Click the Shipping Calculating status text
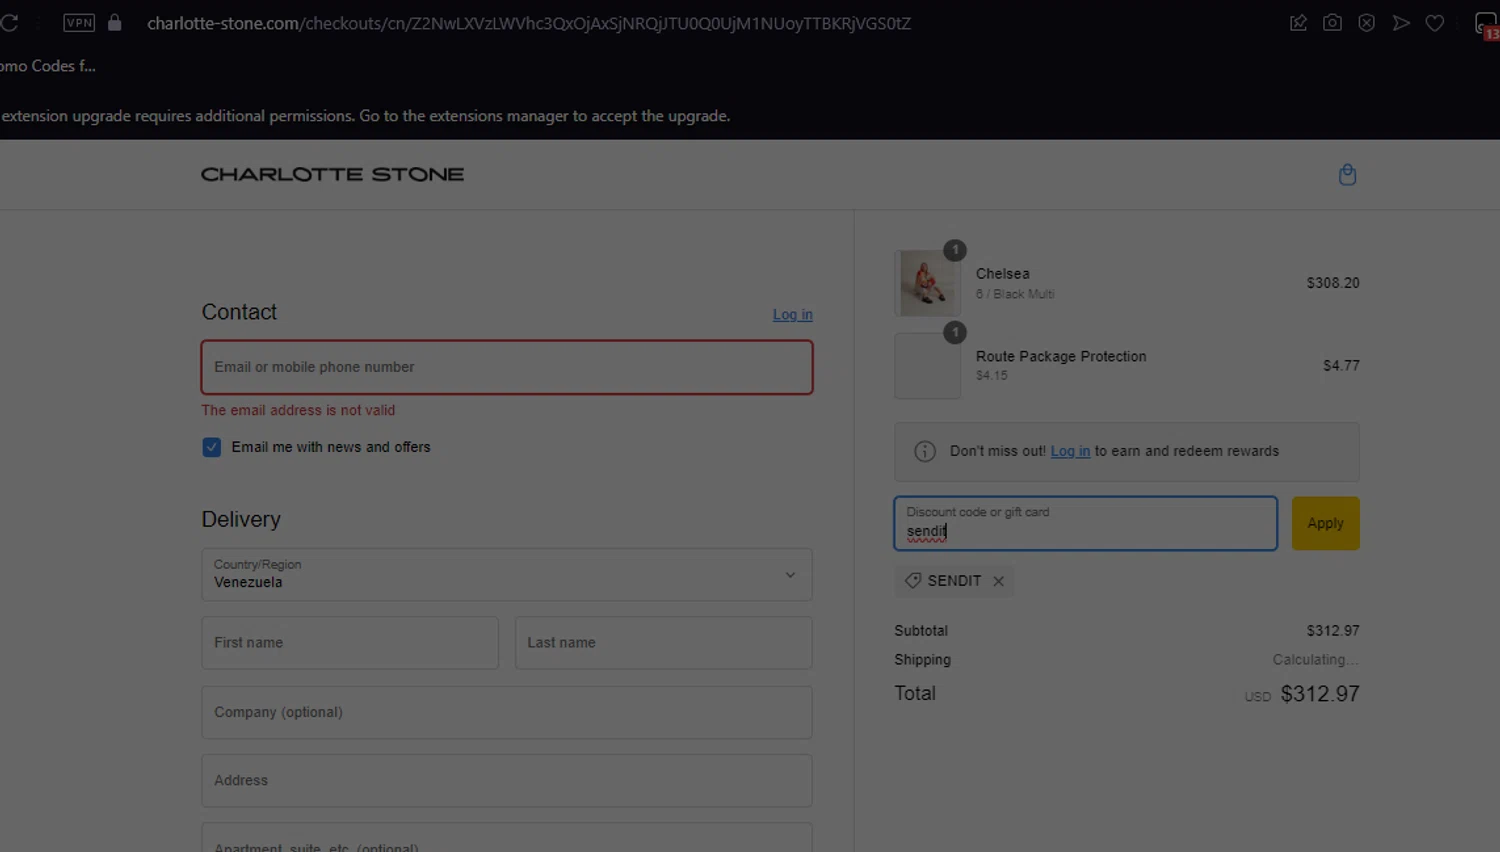The image size is (1500, 852). pyautogui.click(x=1315, y=660)
